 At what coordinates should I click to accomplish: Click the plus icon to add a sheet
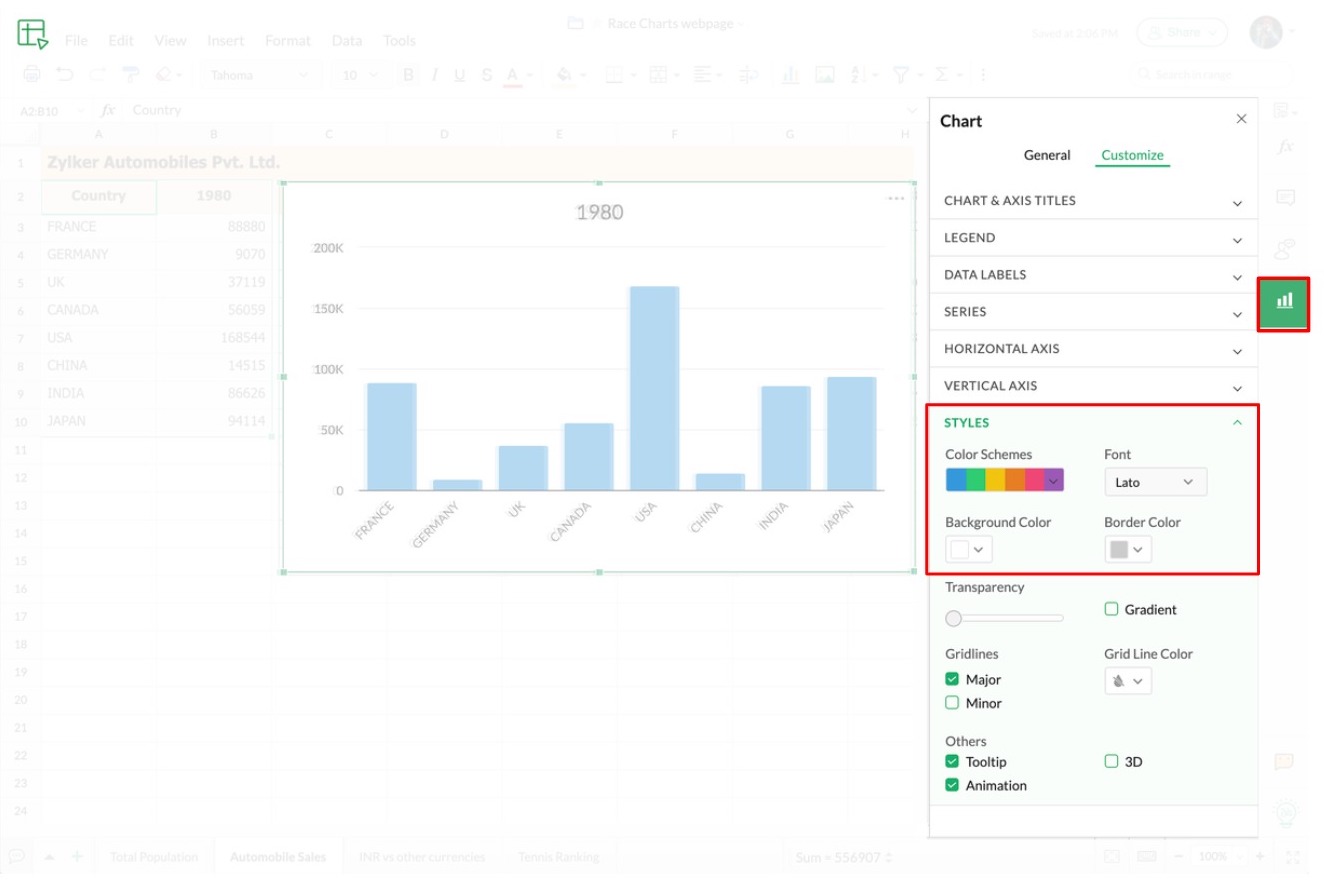(78, 856)
